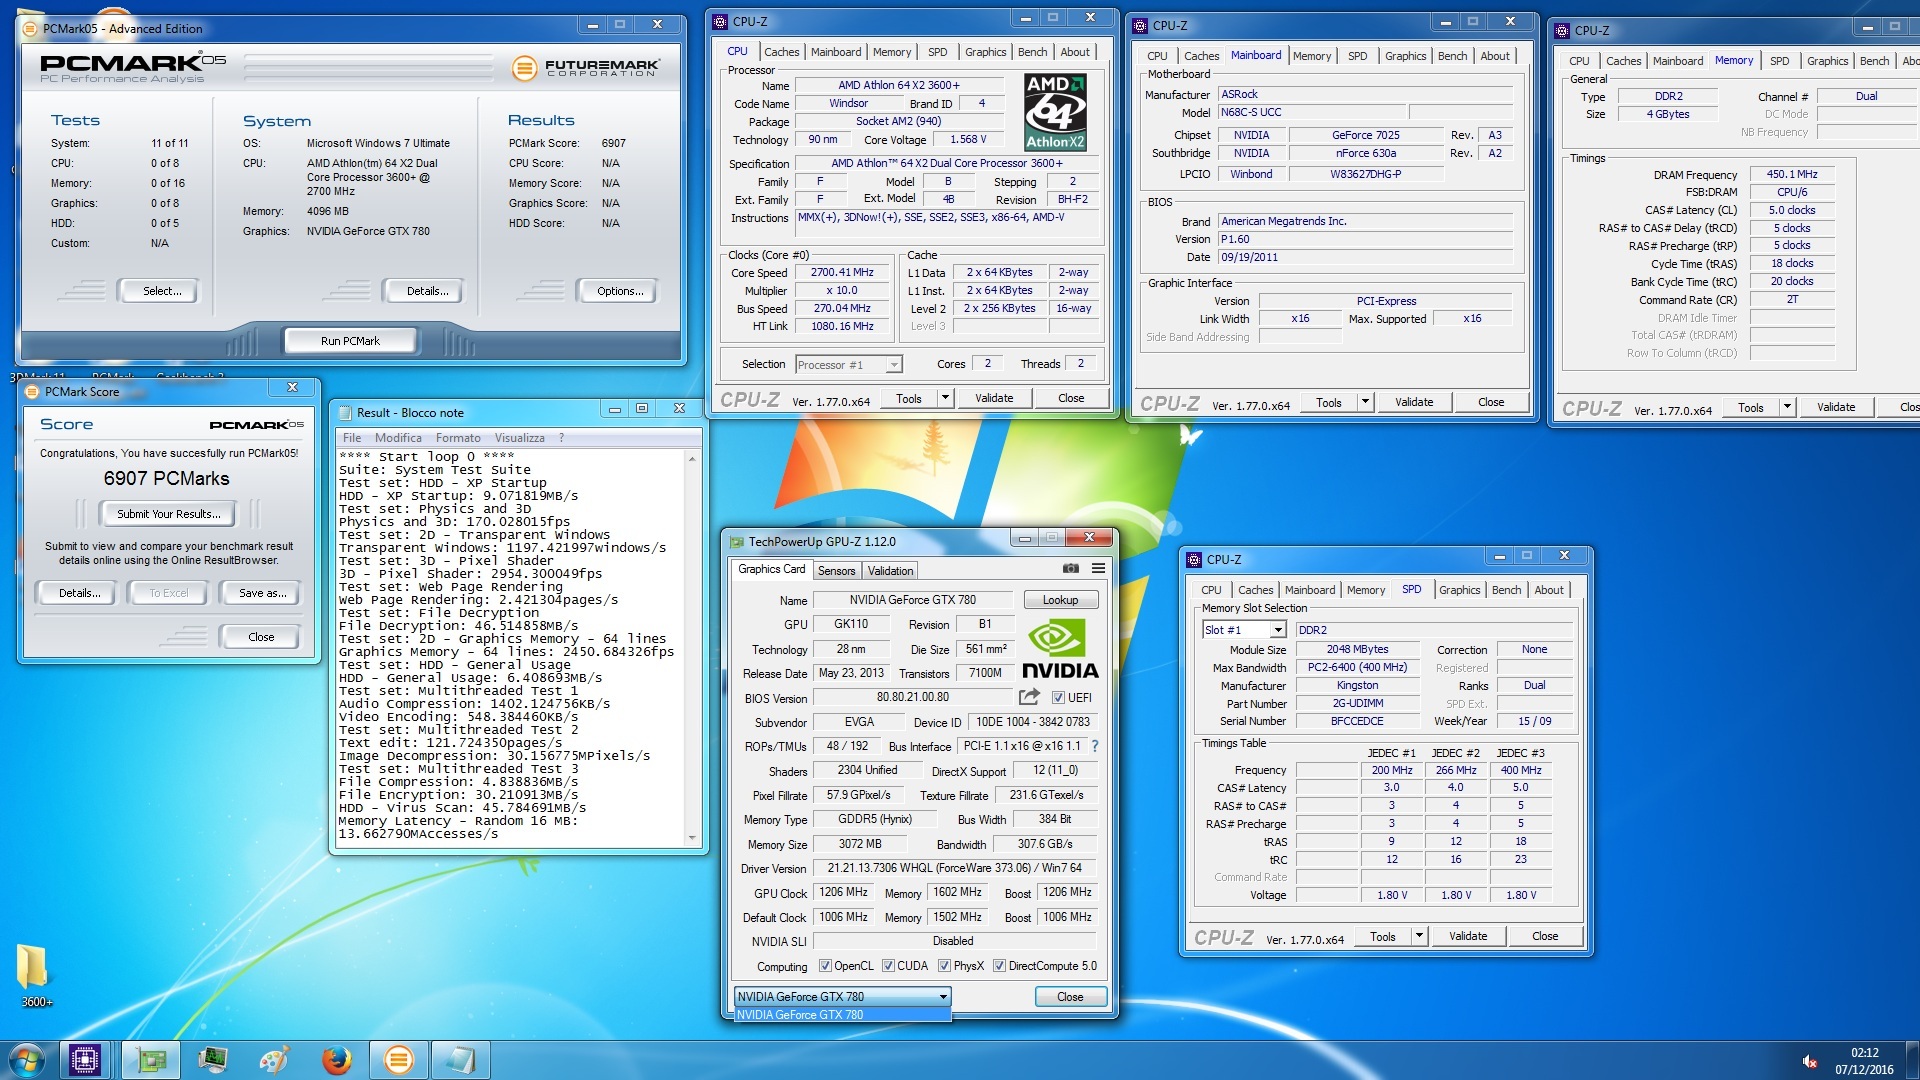Click the Close button in GPU-Z bottom
The width and height of the screenshot is (1920, 1080).
click(1070, 997)
